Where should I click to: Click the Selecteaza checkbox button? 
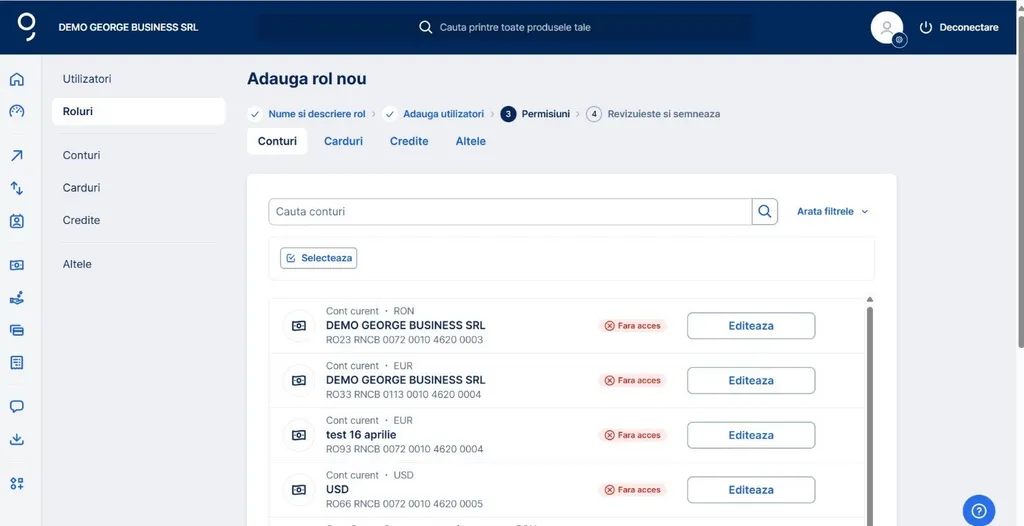coord(319,258)
